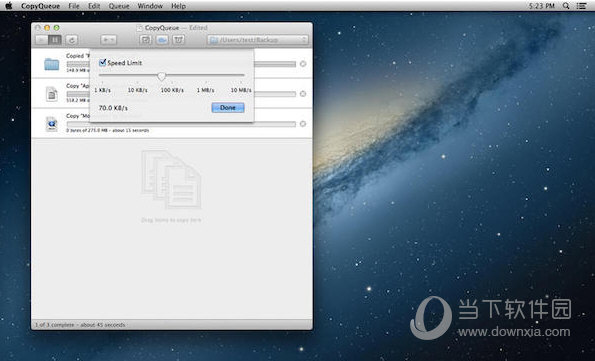Open the Edit menu
This screenshot has width=595, height=361.
94,6
